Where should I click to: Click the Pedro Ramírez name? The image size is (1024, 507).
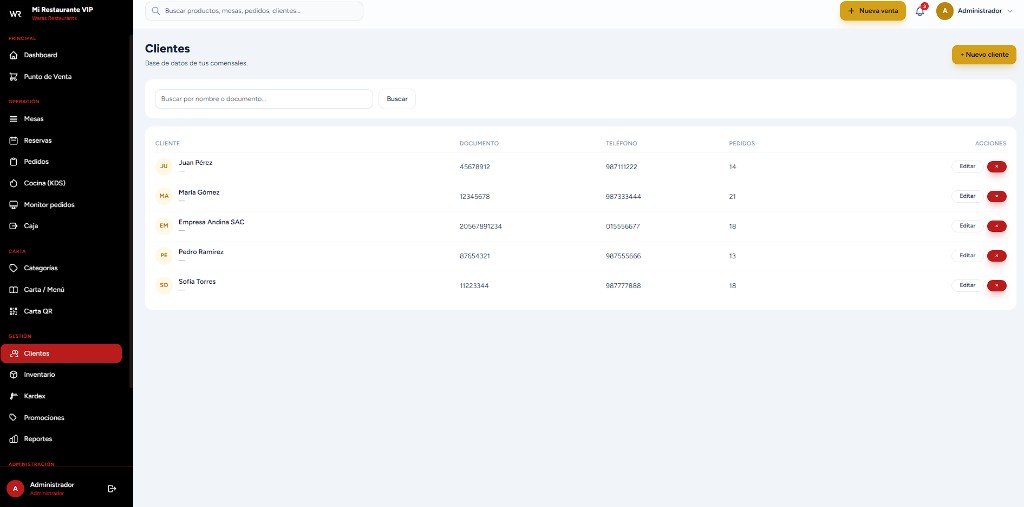201,252
